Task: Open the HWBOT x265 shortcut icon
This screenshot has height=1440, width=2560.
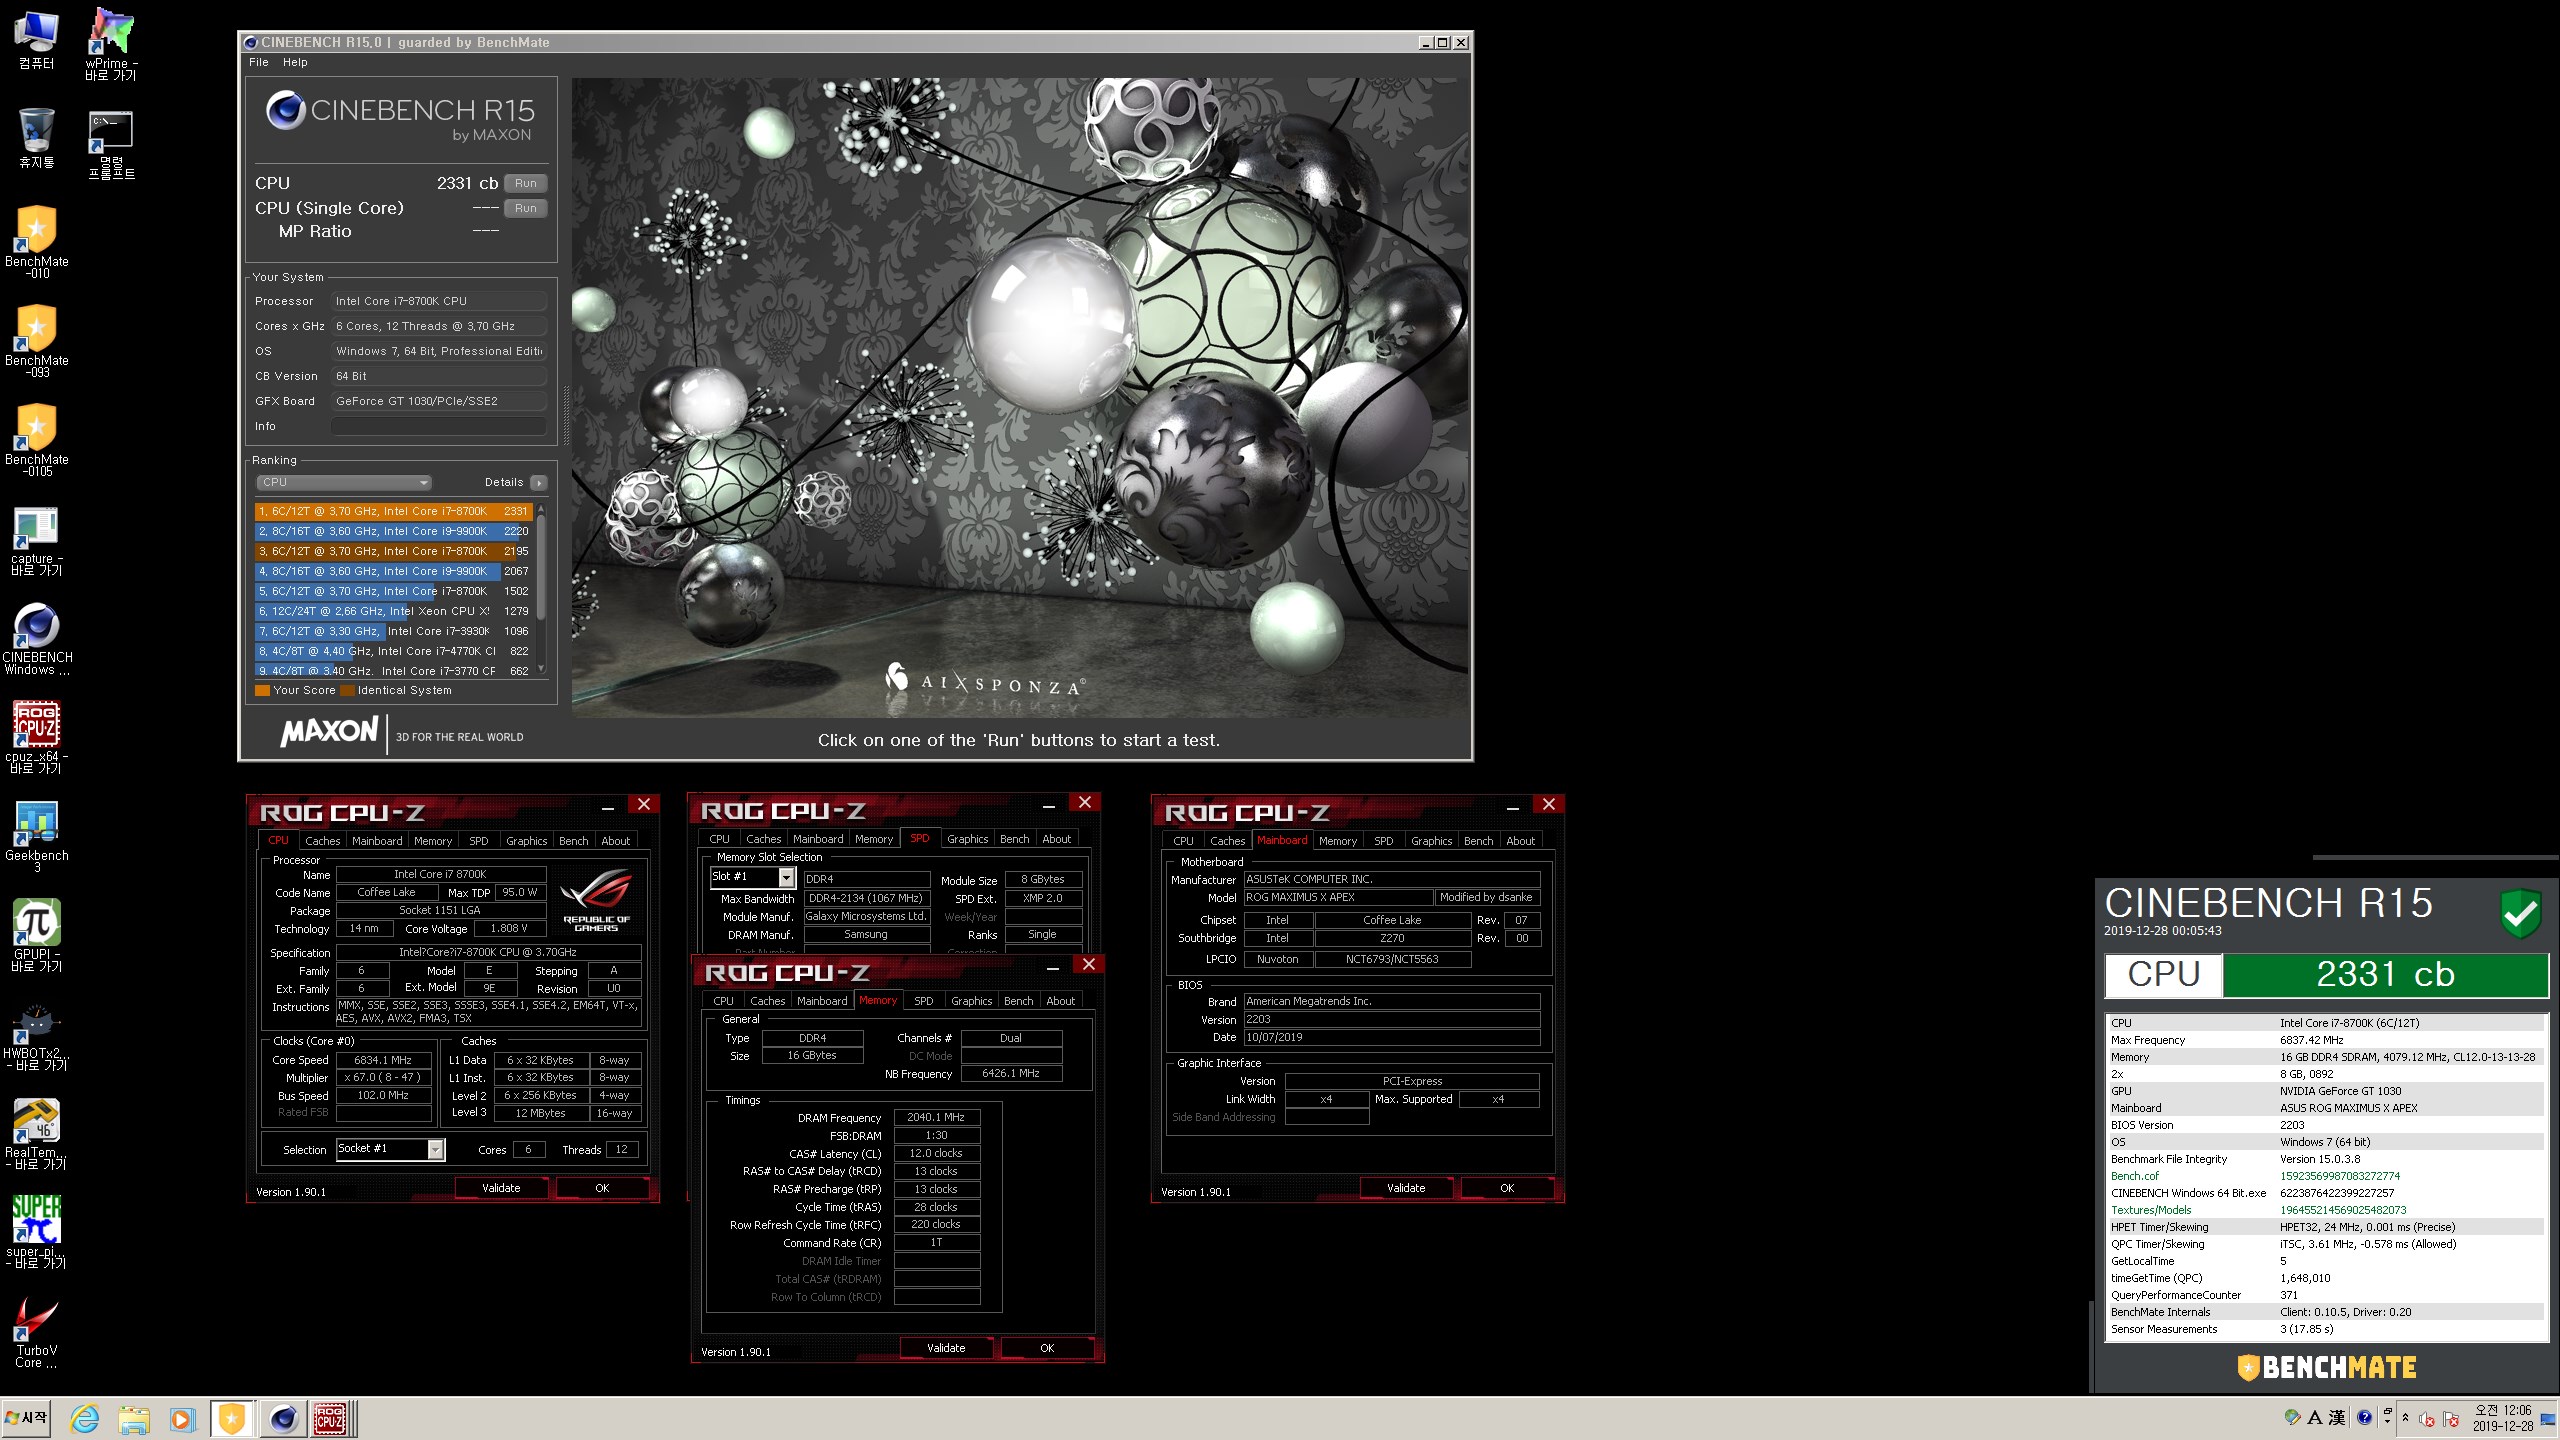Action: coord(36,1035)
